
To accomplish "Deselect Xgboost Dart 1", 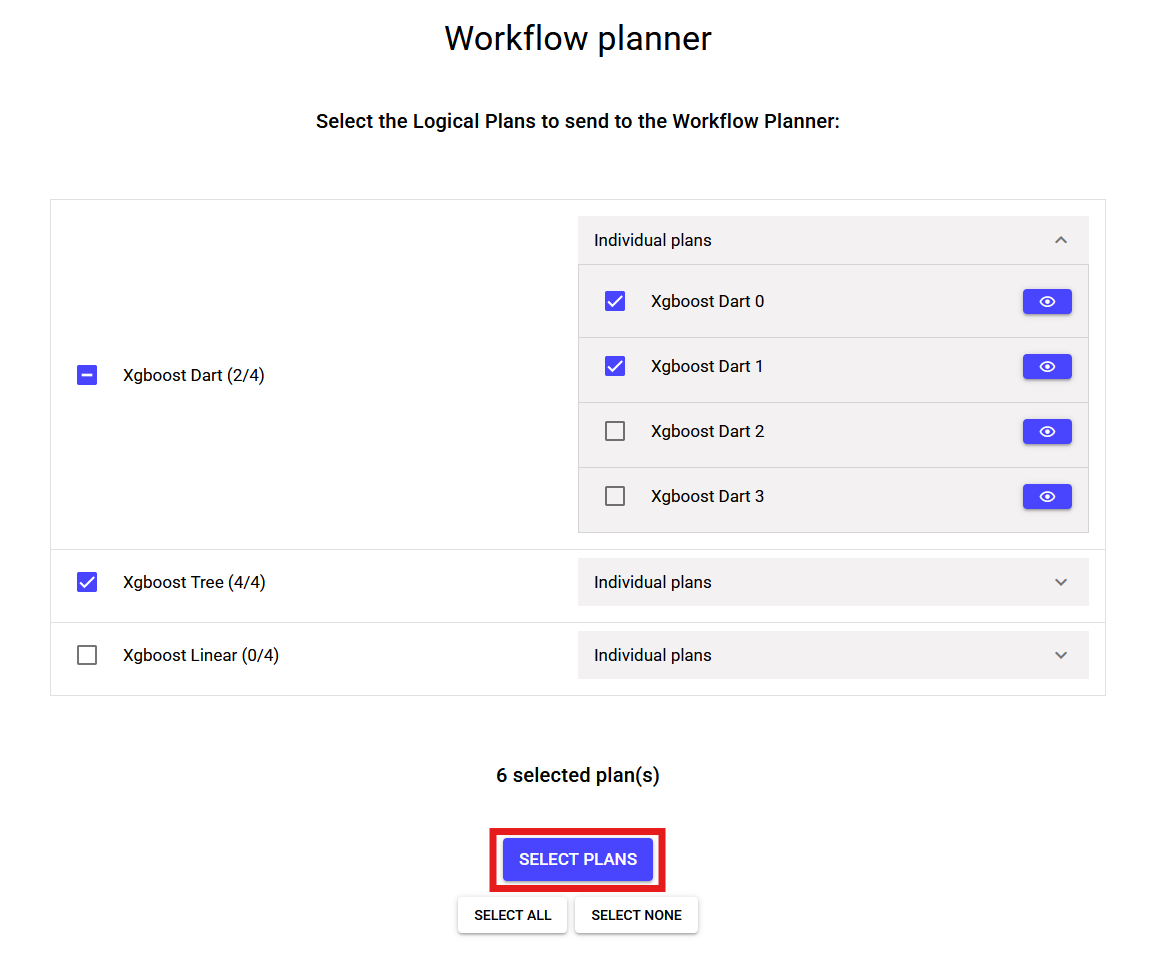I will pos(614,366).
